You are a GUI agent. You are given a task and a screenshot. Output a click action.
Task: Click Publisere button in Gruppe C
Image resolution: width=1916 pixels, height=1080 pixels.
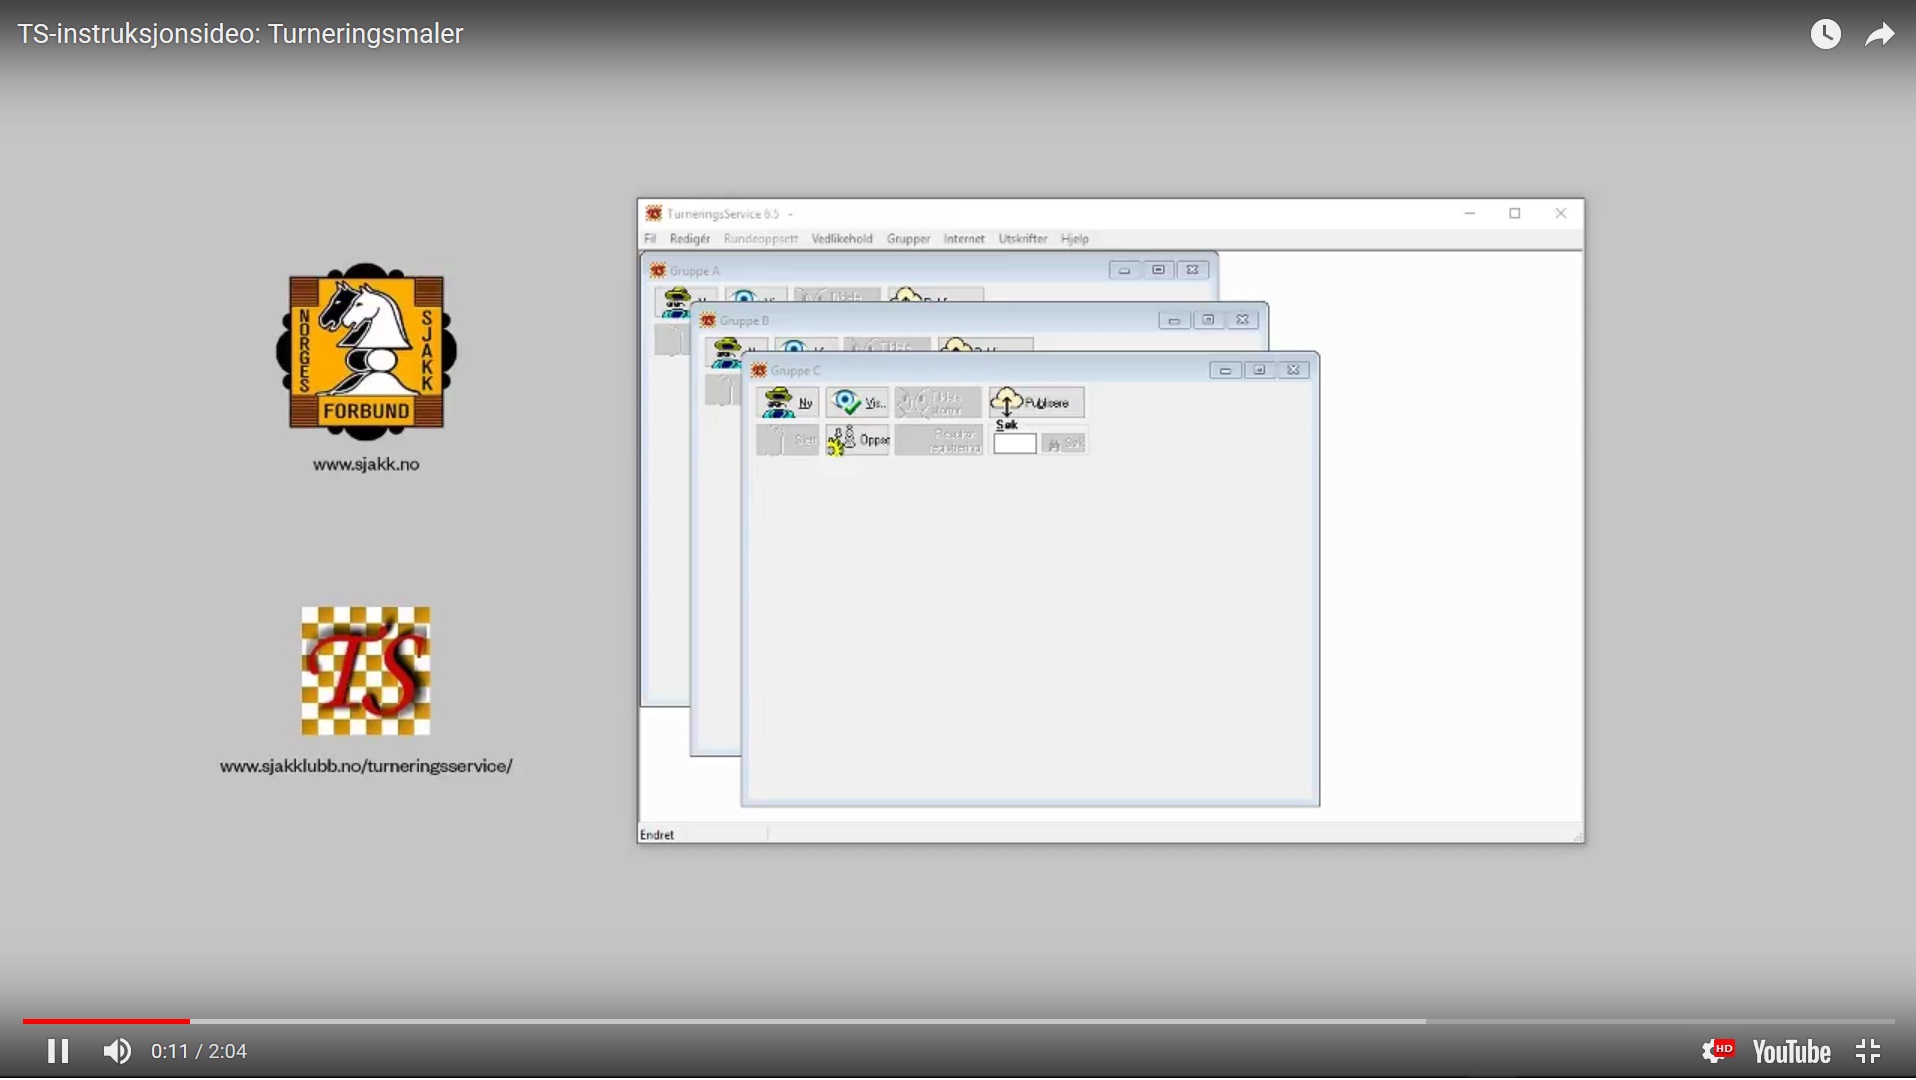click(x=1037, y=402)
